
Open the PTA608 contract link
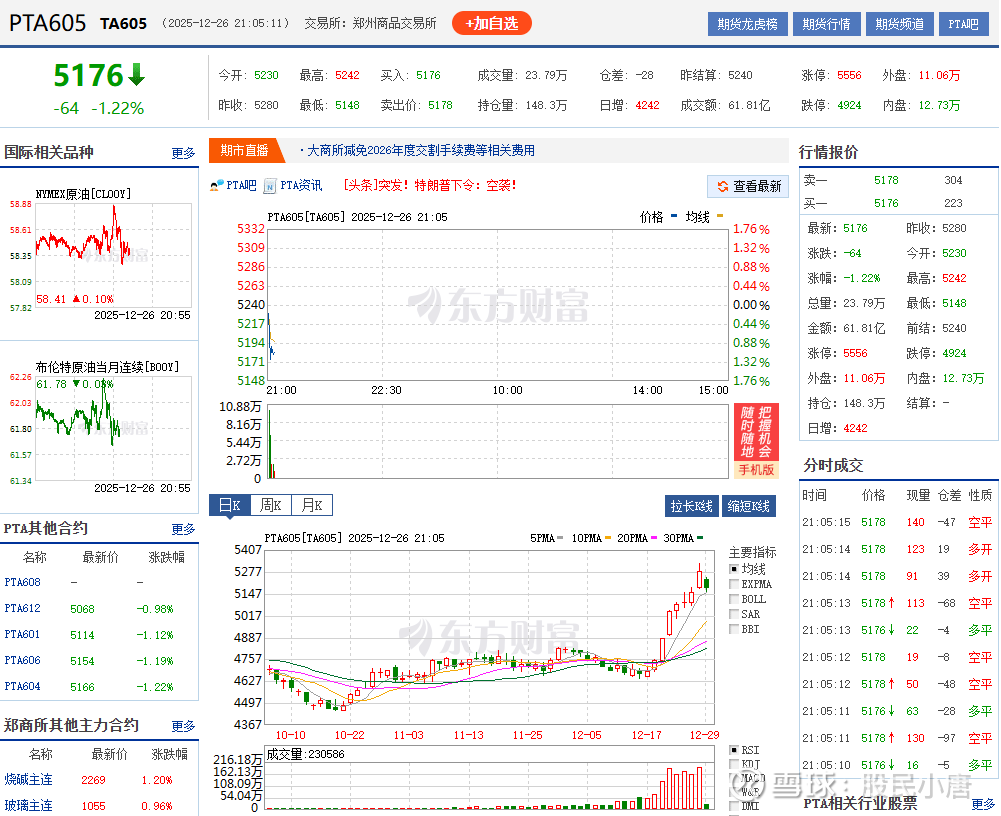point(22,582)
